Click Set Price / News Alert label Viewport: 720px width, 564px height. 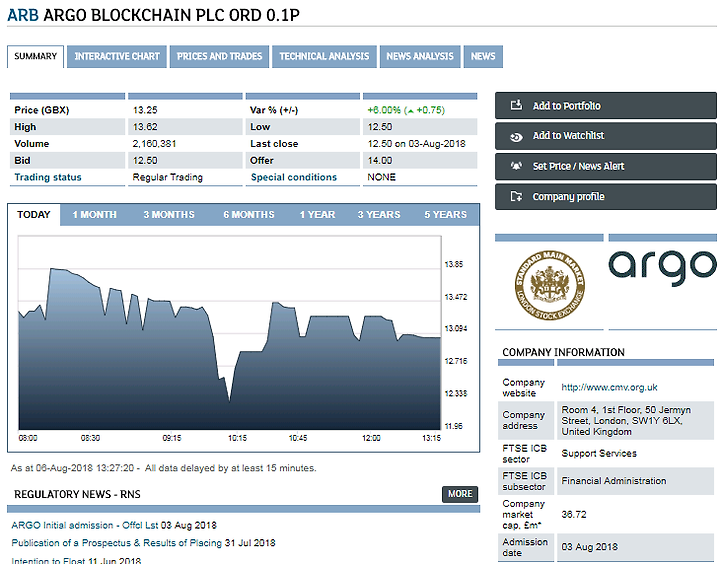pyautogui.click(x=579, y=166)
